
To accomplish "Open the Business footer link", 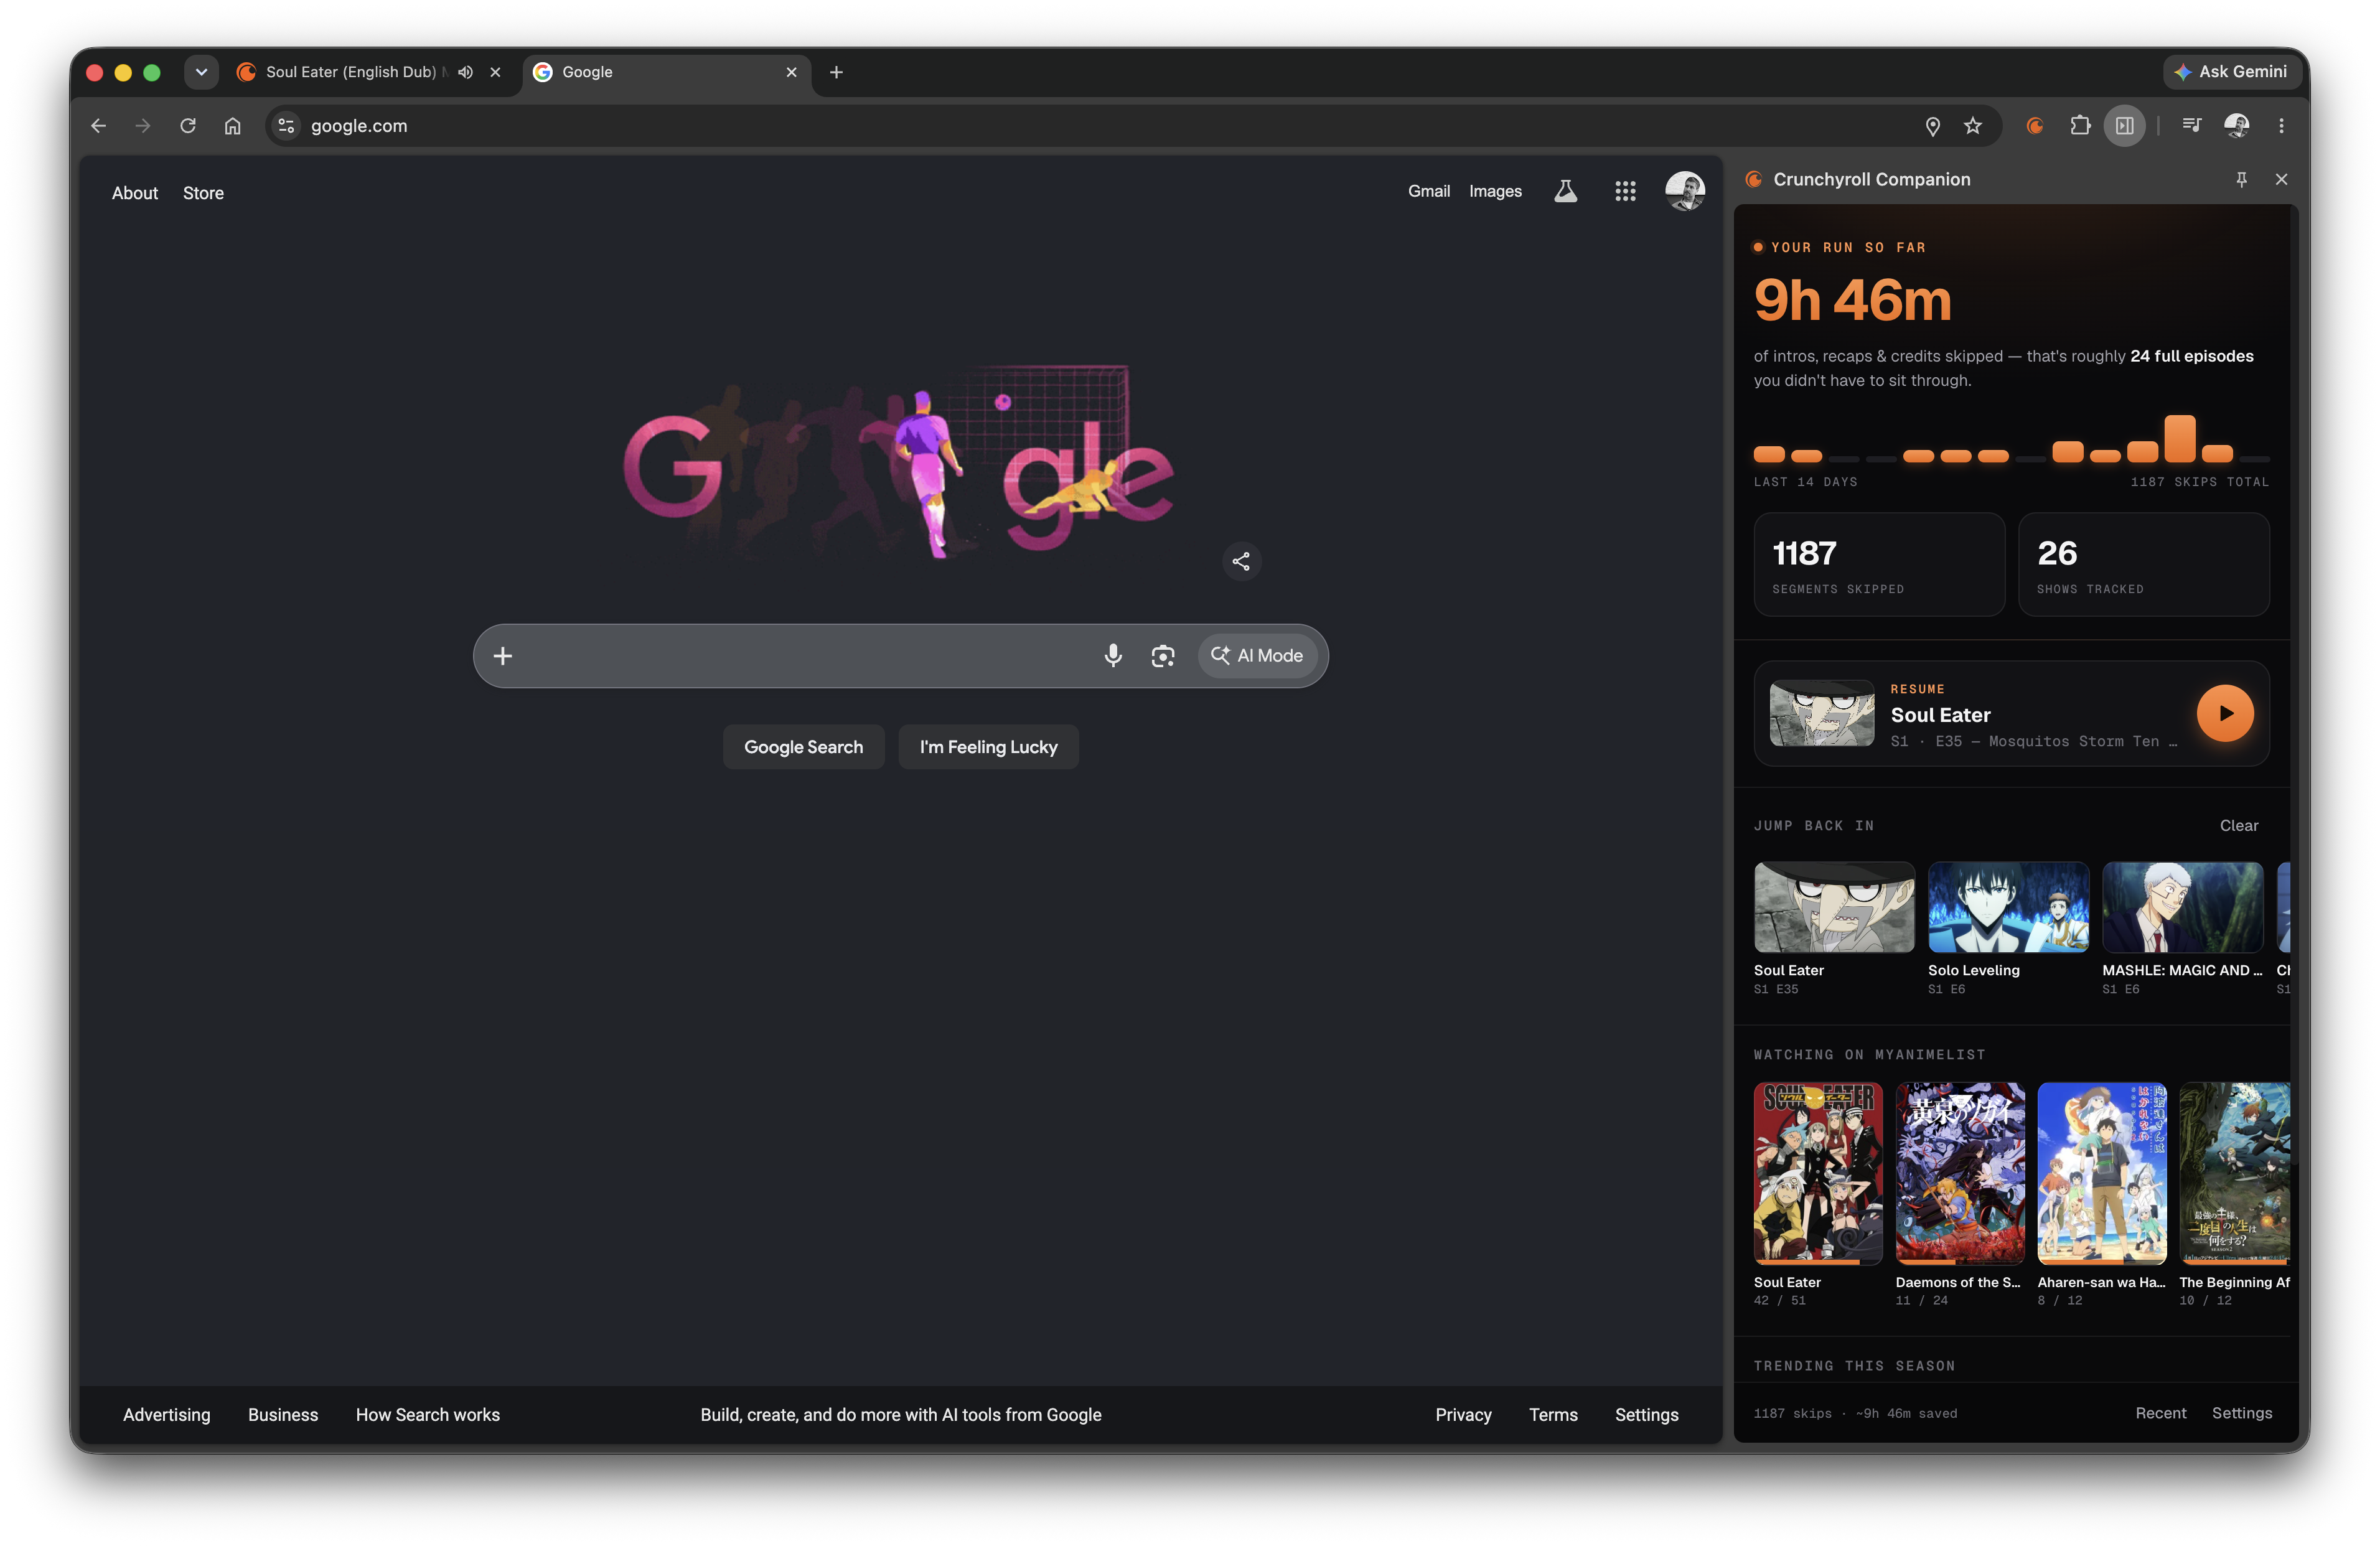I will (283, 1414).
